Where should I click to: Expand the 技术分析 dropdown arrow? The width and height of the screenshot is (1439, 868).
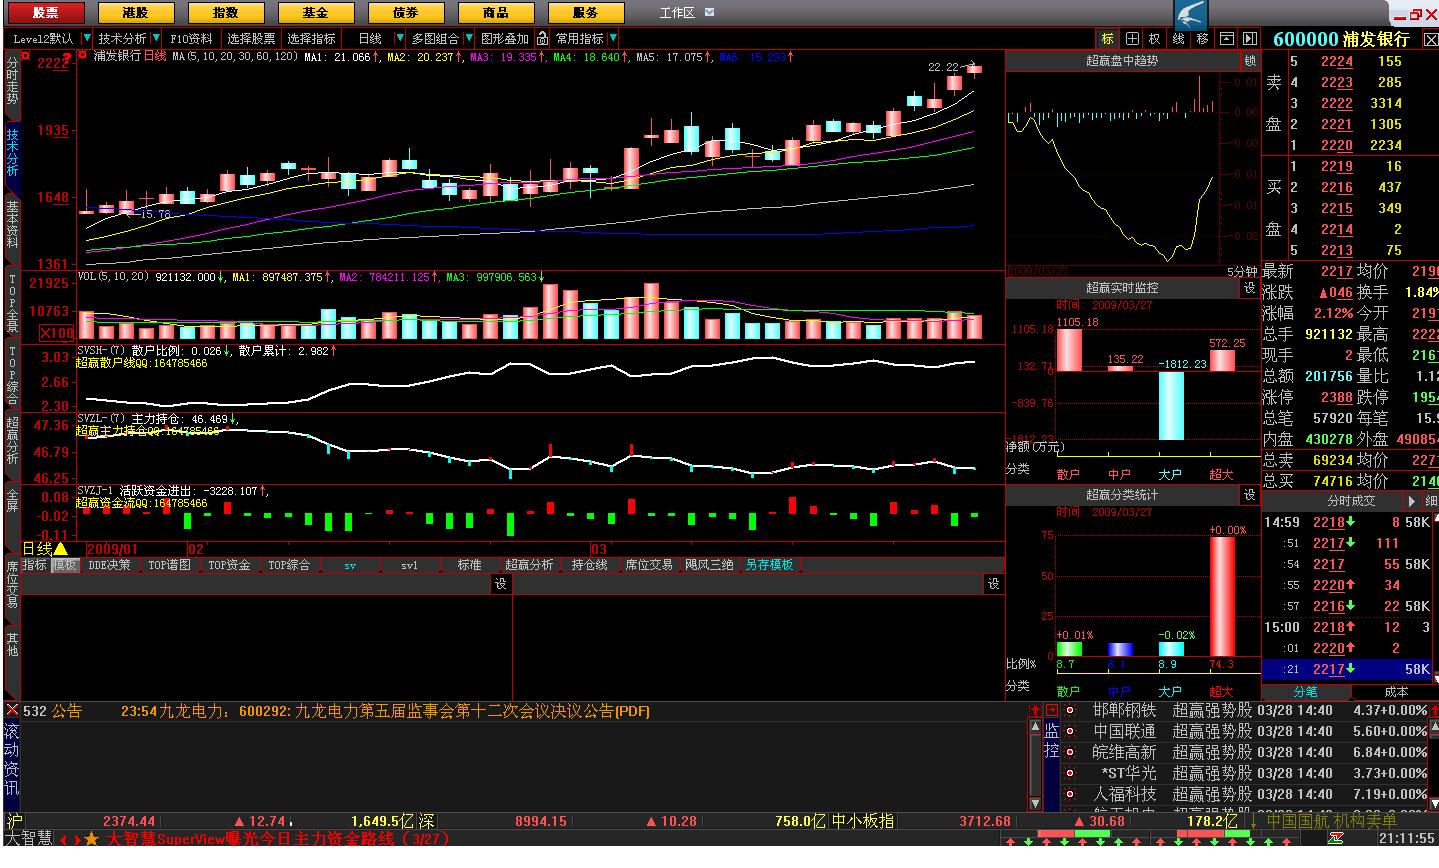155,39
